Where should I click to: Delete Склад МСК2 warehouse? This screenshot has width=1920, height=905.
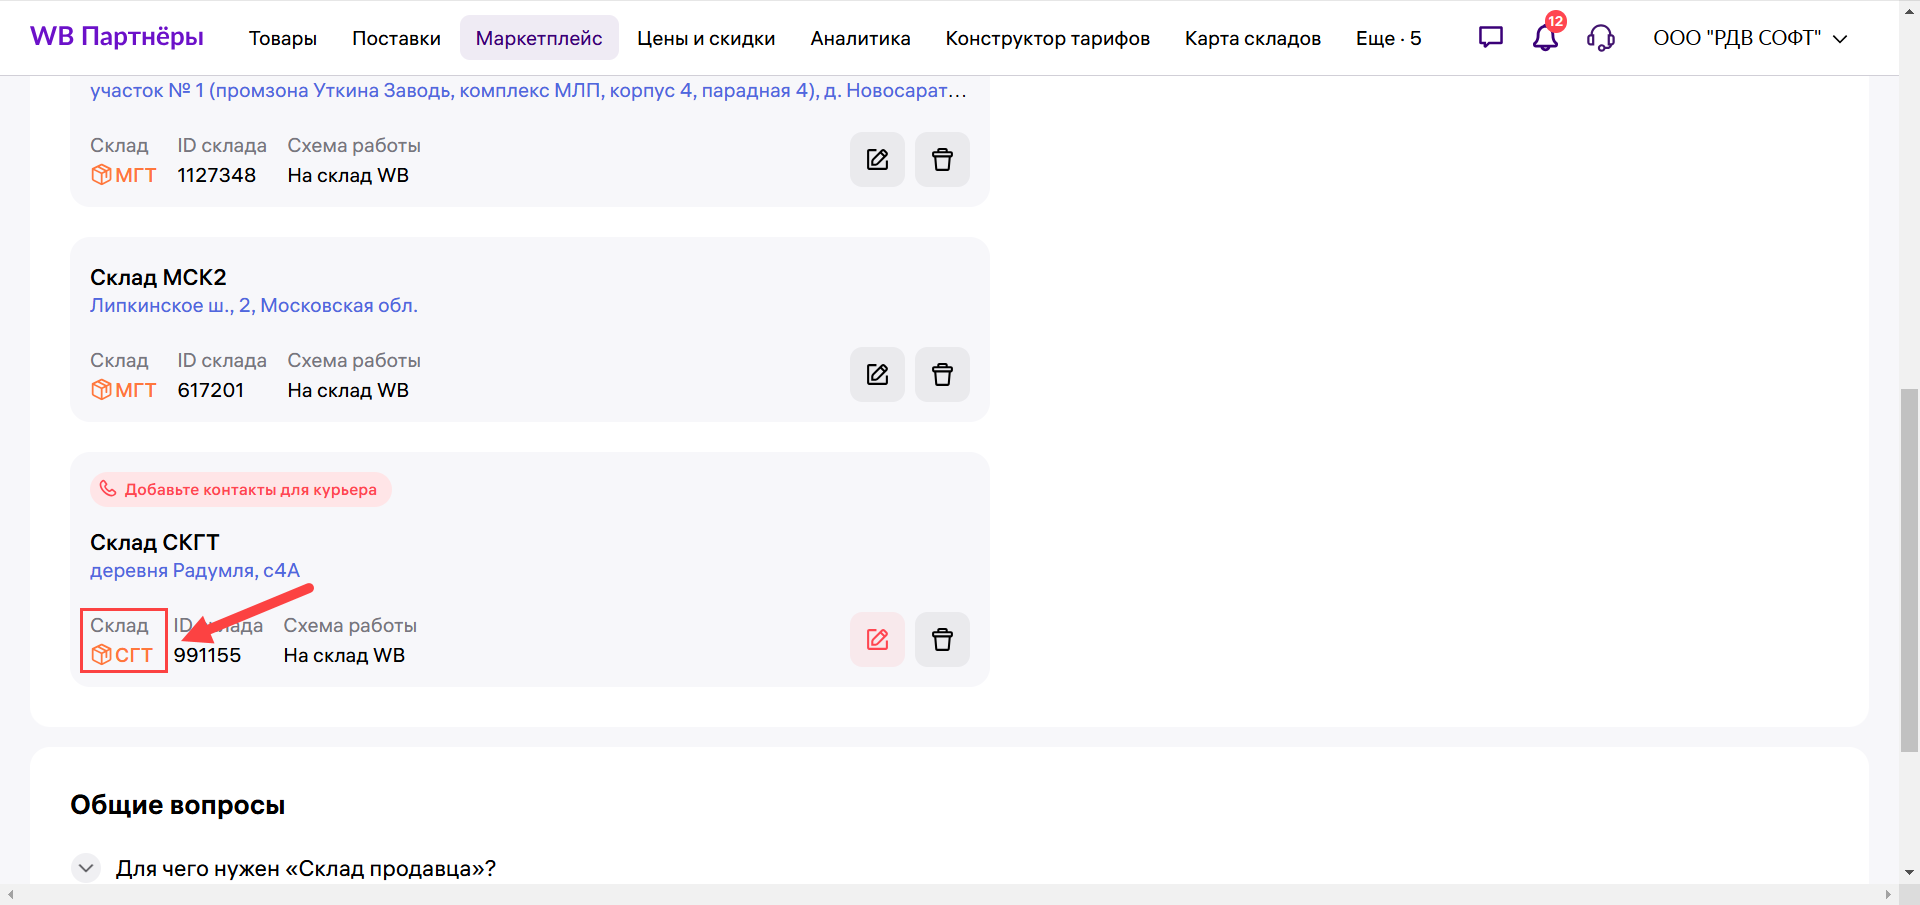coord(942,375)
